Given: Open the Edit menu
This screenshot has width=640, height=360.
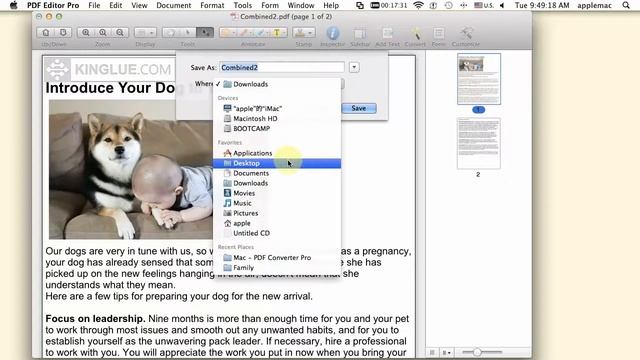Looking at the screenshot, I should pos(116,5).
